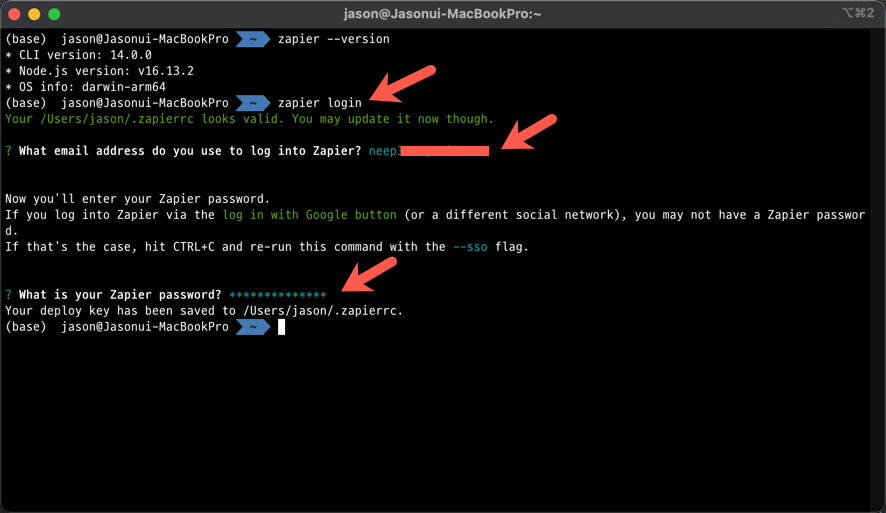Minimize terminal using yellow button
The image size is (886, 513).
click(34, 14)
